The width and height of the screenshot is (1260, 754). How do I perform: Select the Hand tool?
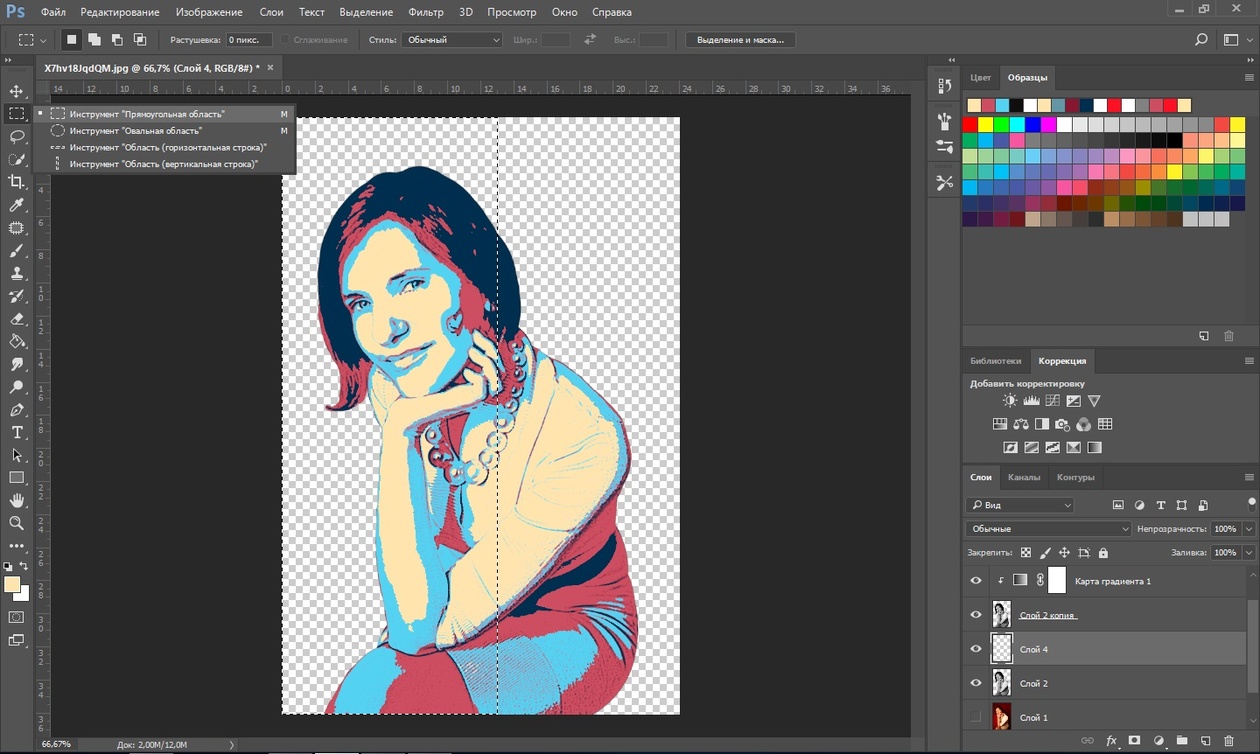pos(17,500)
